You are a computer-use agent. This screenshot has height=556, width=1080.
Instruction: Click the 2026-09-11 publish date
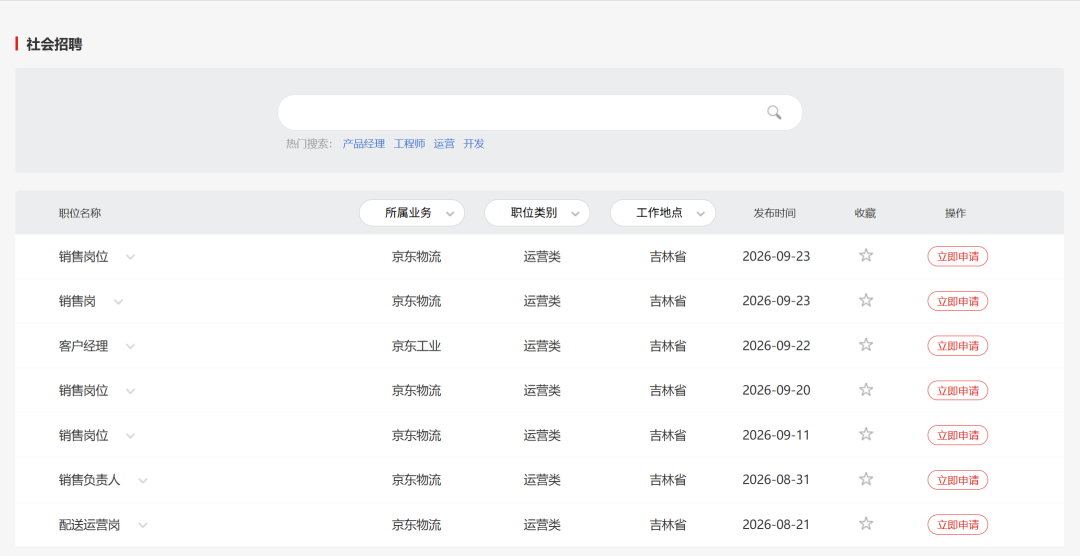coord(776,435)
